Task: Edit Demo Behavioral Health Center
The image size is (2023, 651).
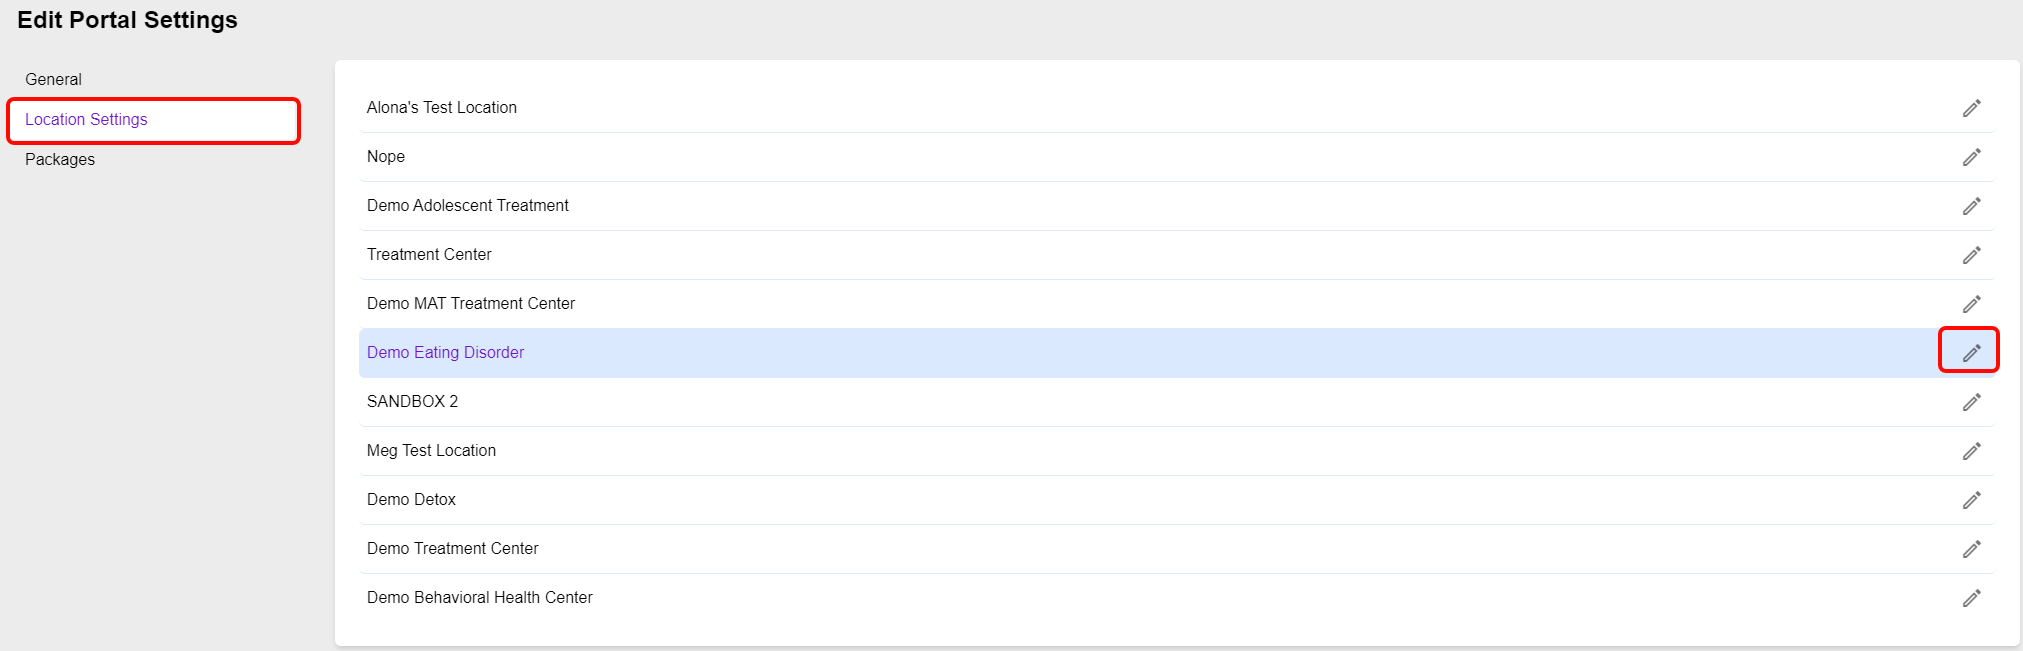Action: (1971, 598)
